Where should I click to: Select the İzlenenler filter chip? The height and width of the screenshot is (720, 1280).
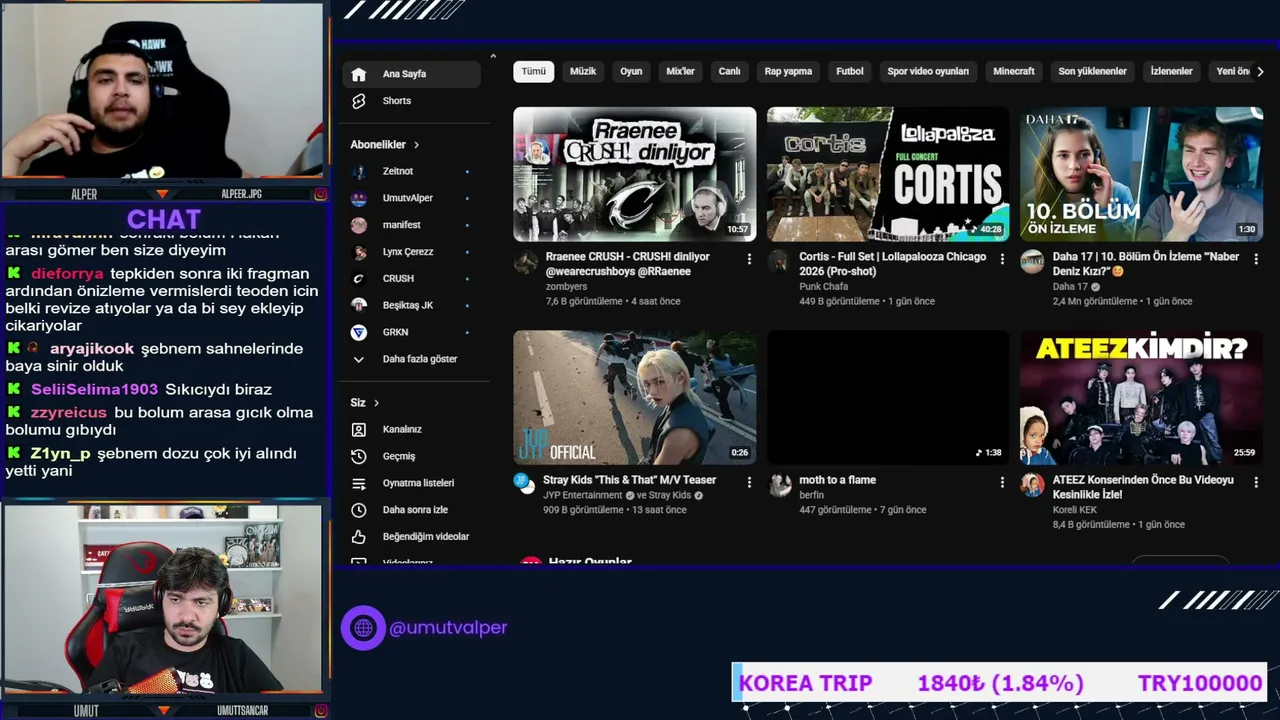pos(1171,72)
